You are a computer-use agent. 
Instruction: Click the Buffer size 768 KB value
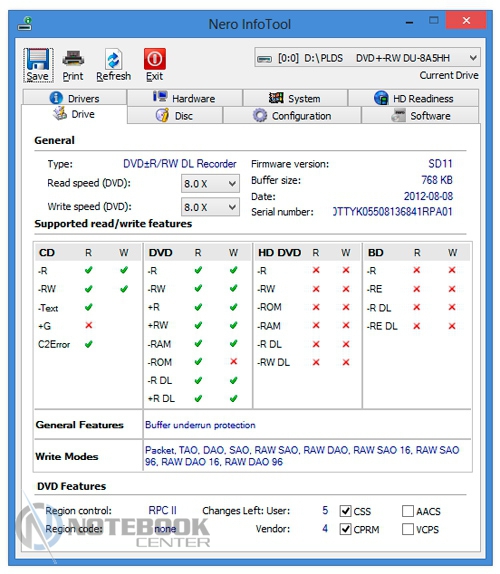click(x=437, y=180)
